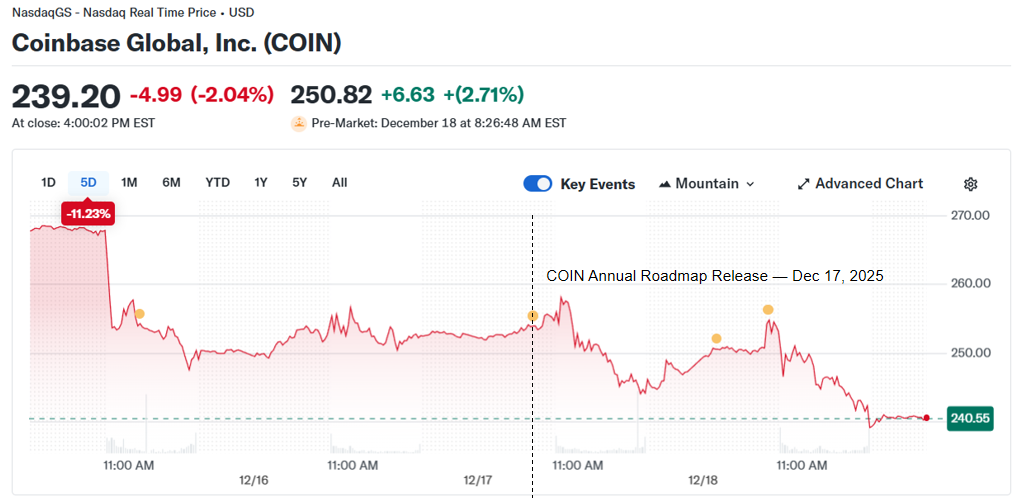The width and height of the screenshot is (1024, 503).
Task: Click the orange event dot on dashed line
Action: (x=532, y=316)
